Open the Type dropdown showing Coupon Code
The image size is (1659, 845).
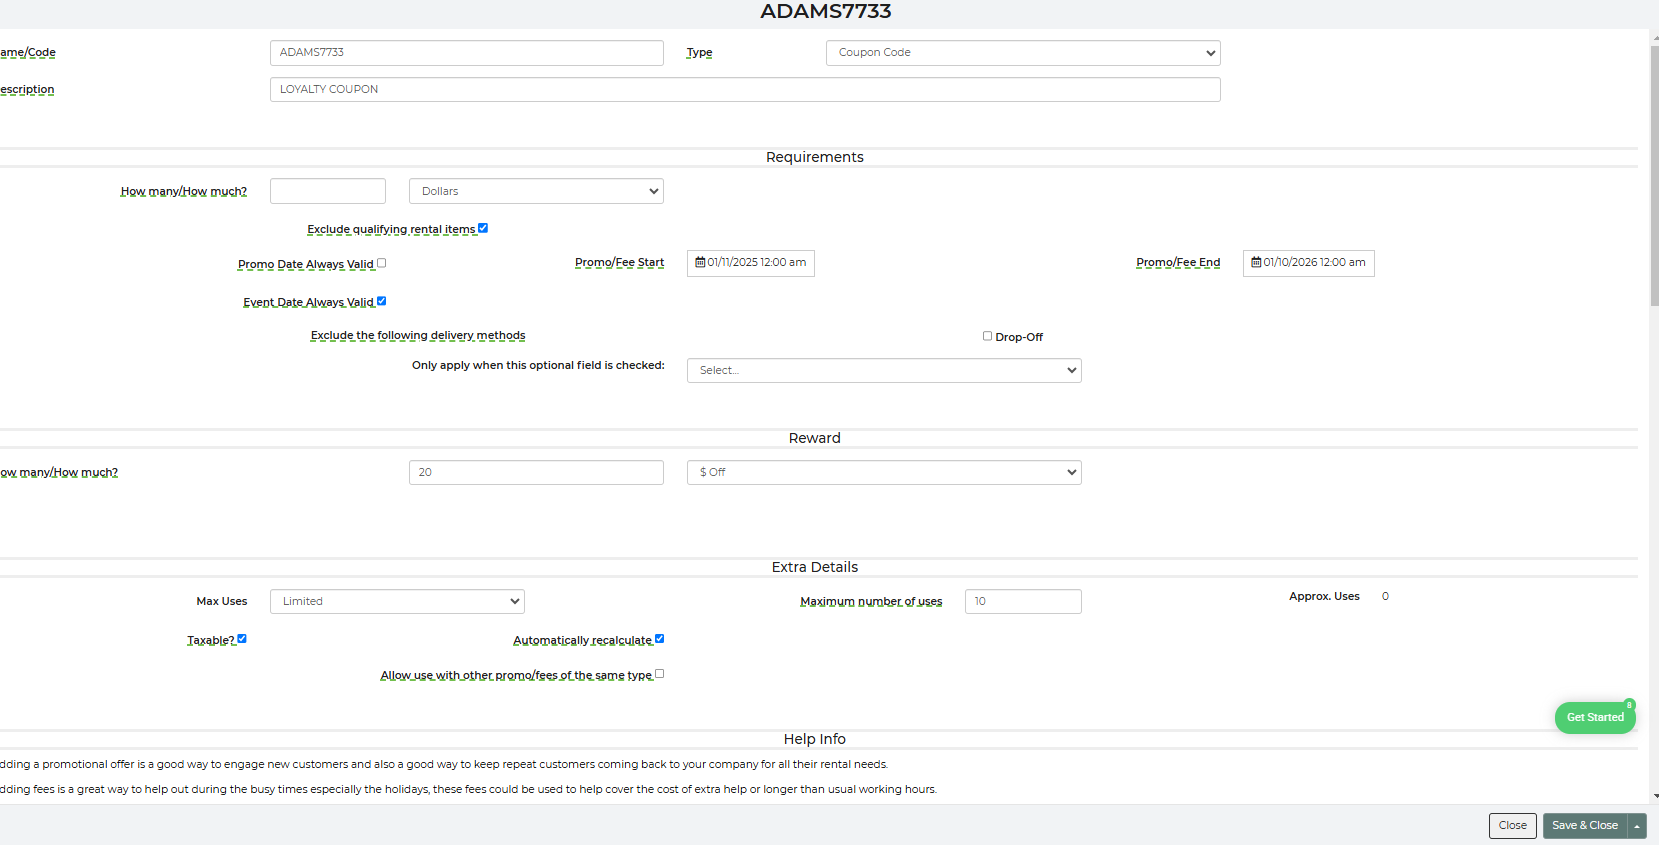pos(1023,53)
